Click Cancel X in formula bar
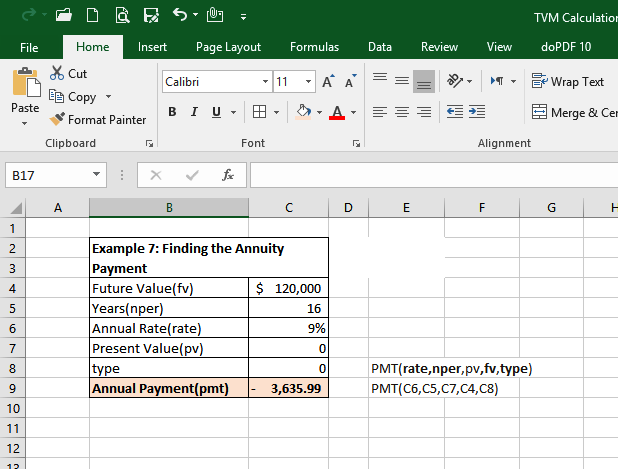 coord(156,175)
